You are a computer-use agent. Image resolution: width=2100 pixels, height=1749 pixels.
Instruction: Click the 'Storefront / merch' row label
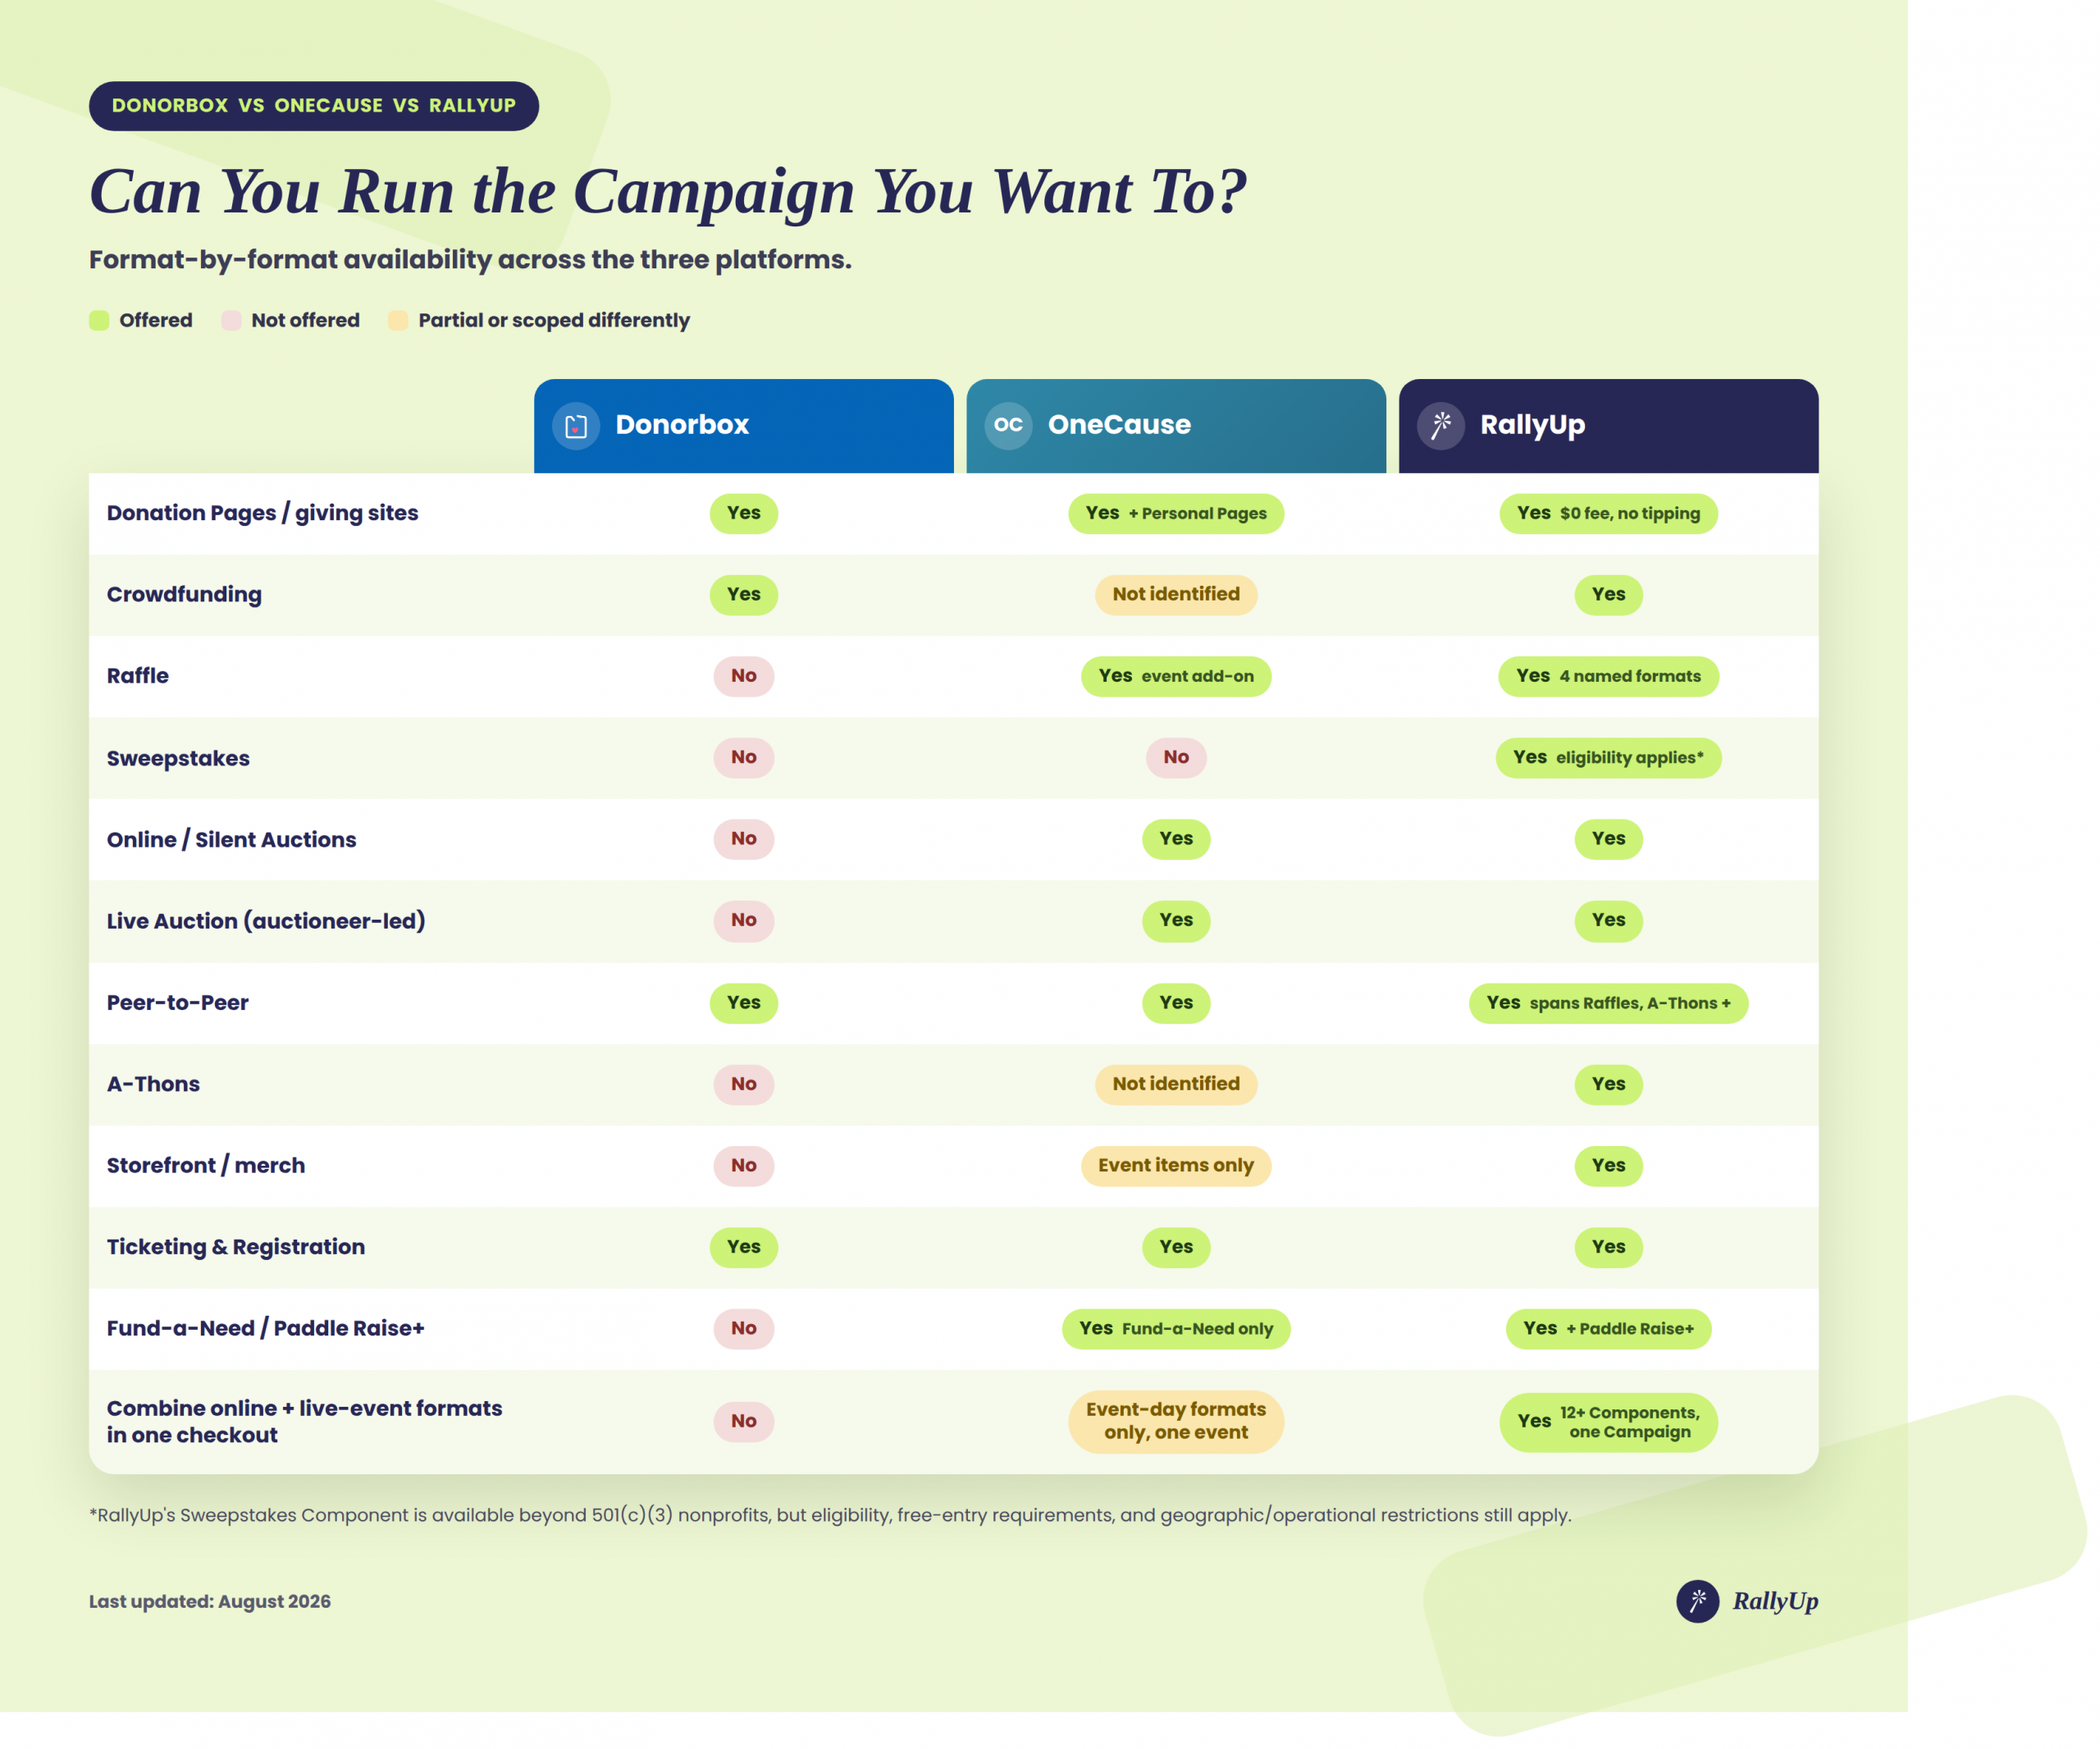pos(206,1166)
